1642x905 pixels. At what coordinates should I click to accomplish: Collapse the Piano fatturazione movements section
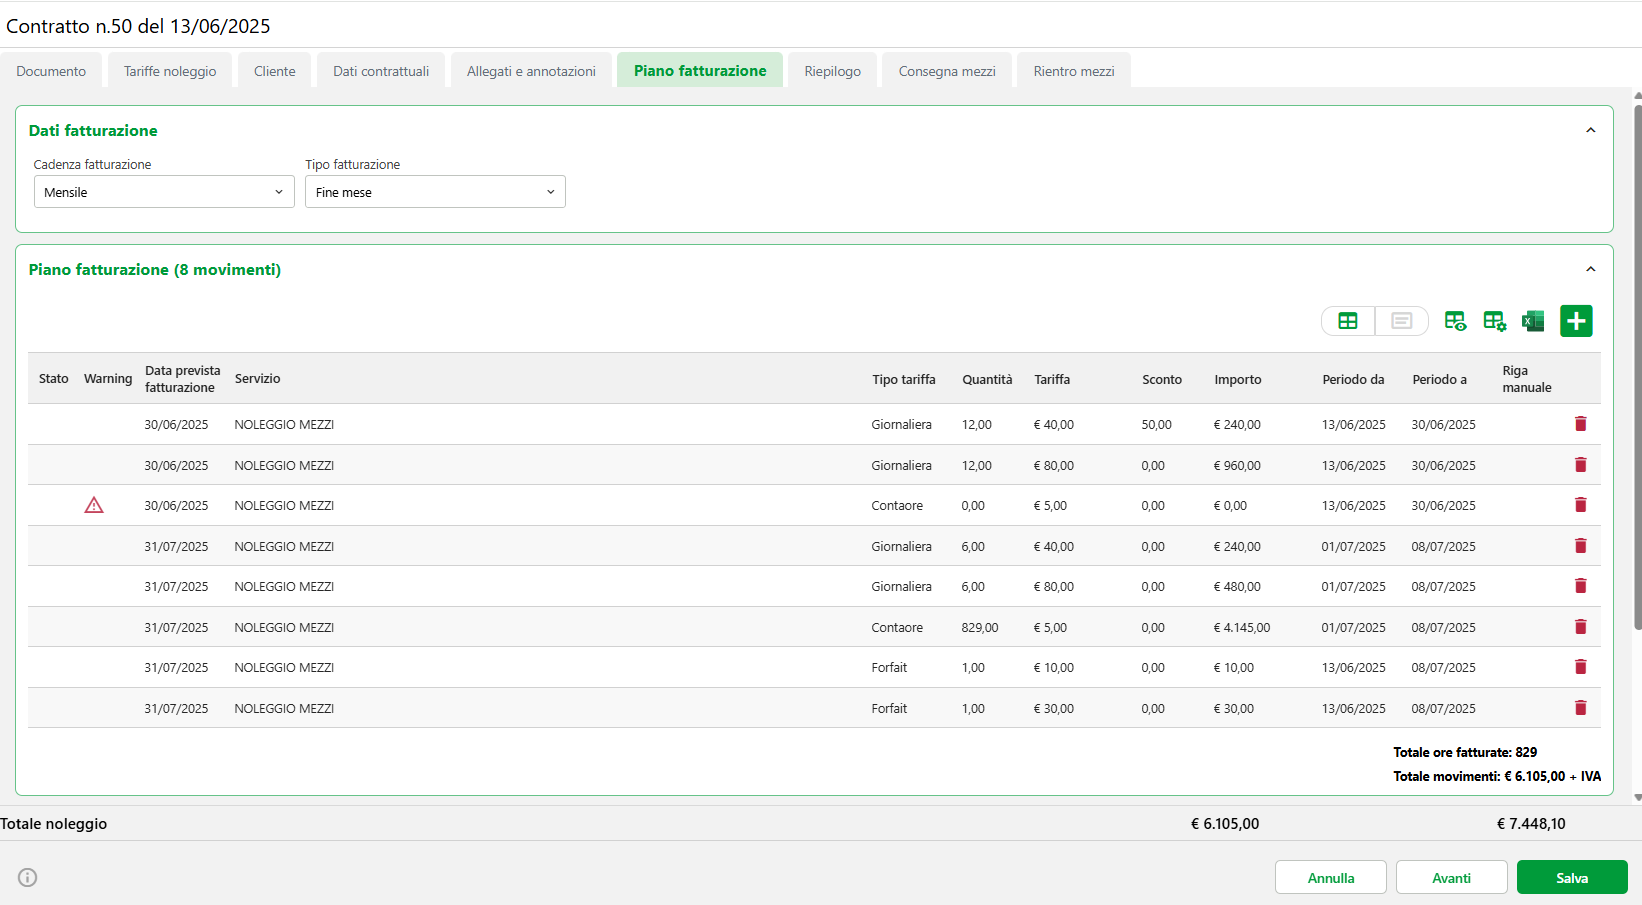[x=1590, y=270]
